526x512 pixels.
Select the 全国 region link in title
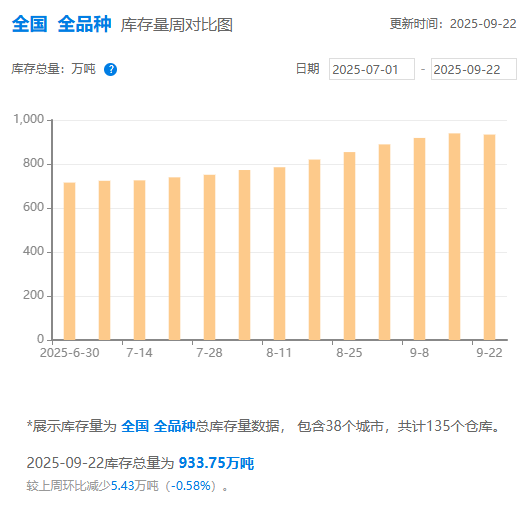tap(30, 24)
